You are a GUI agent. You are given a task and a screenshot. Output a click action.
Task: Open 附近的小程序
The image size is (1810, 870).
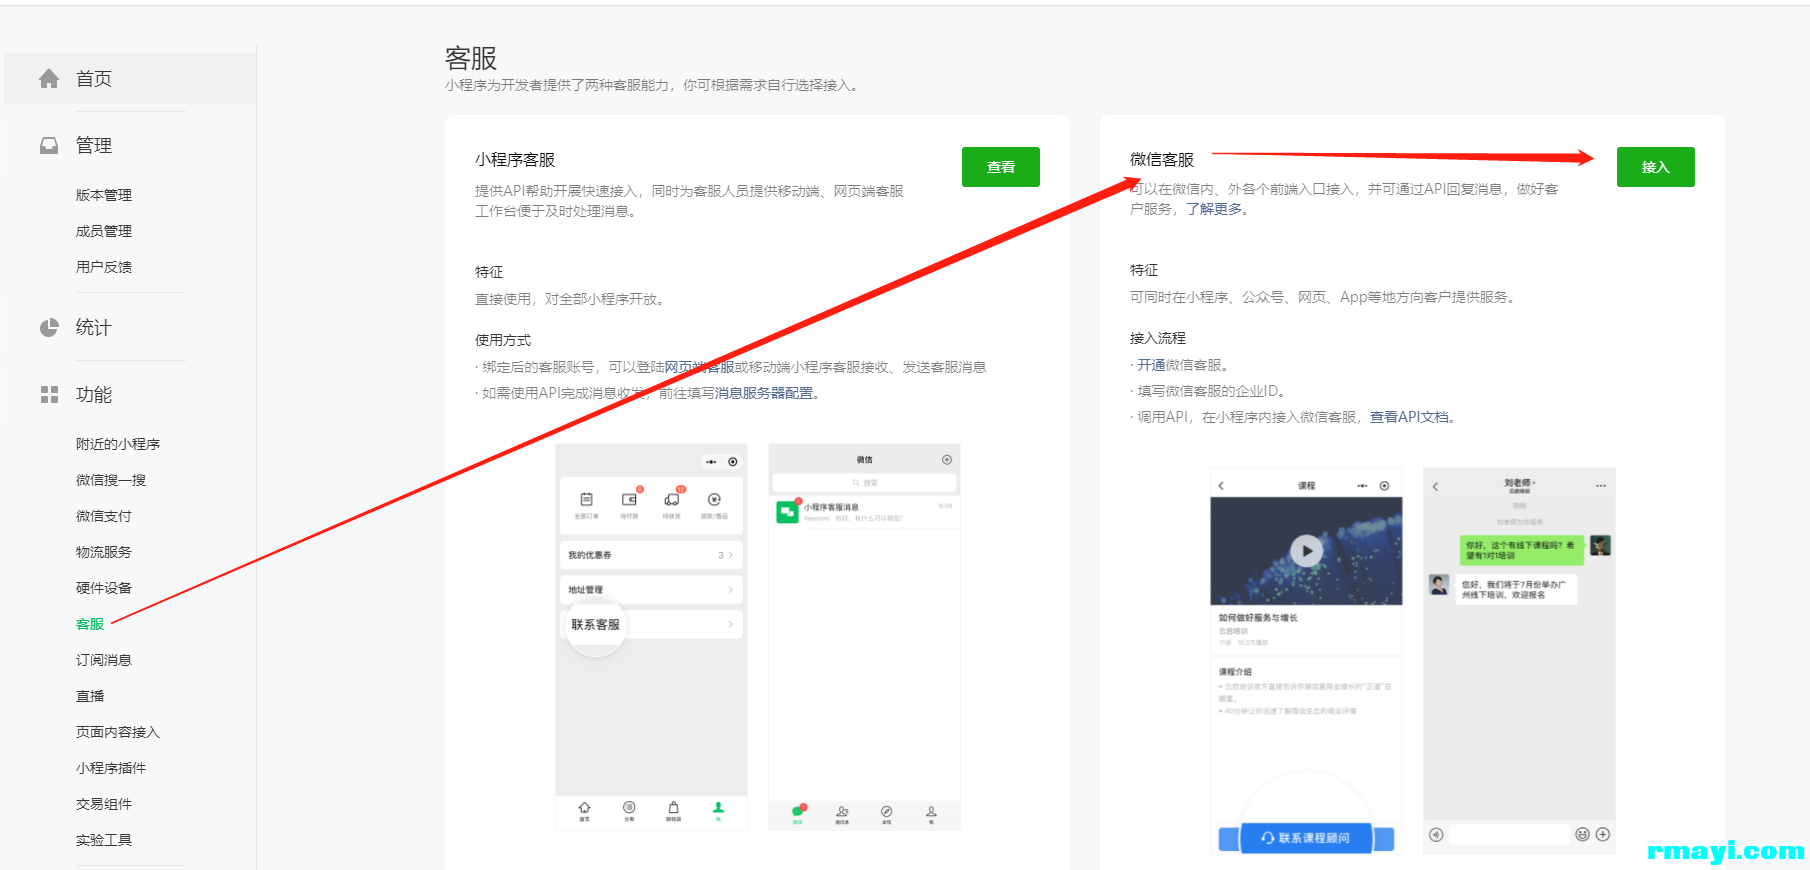[x=118, y=444]
